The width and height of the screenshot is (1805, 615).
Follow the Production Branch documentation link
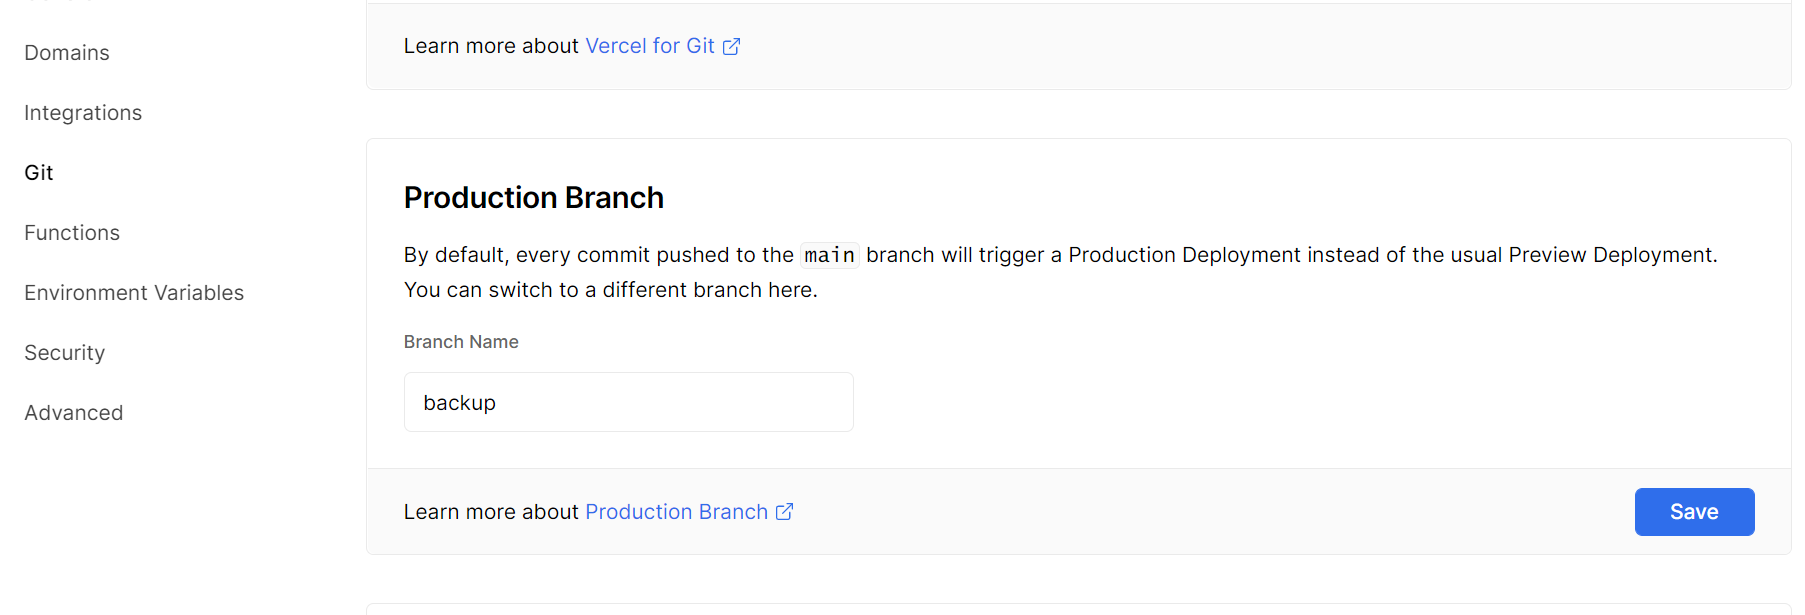[676, 512]
